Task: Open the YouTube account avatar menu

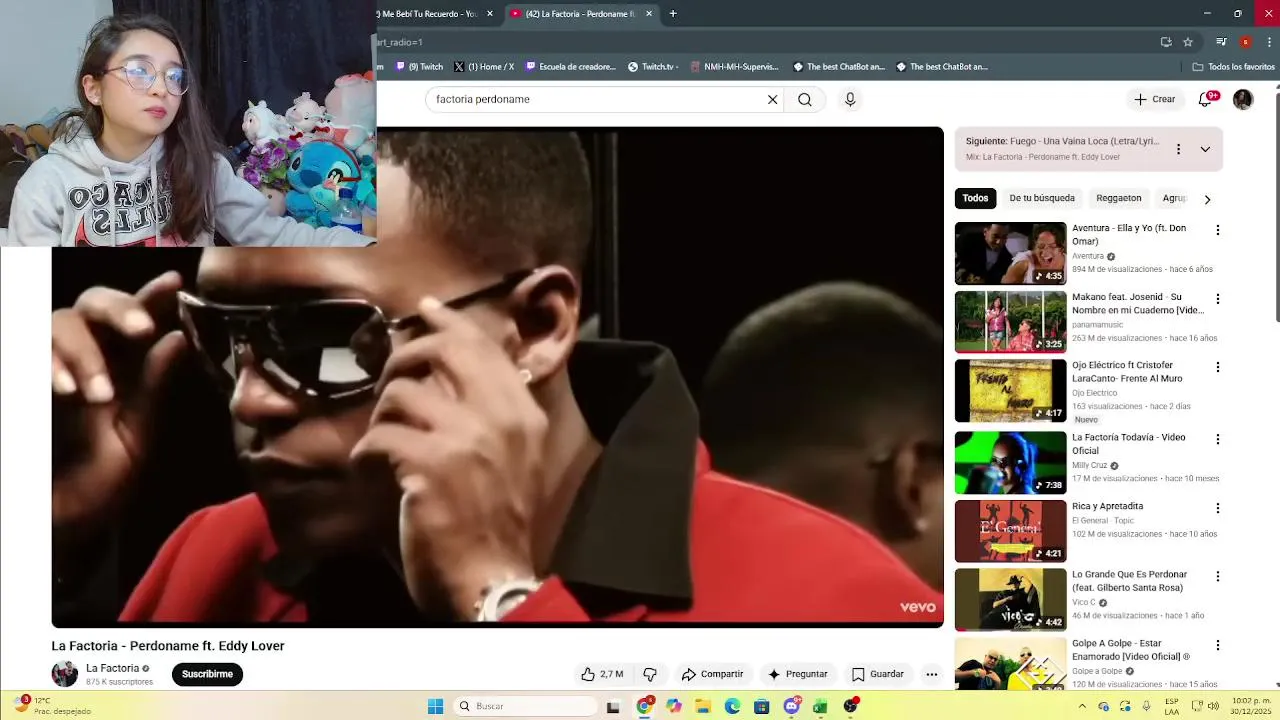Action: pos(1243,99)
